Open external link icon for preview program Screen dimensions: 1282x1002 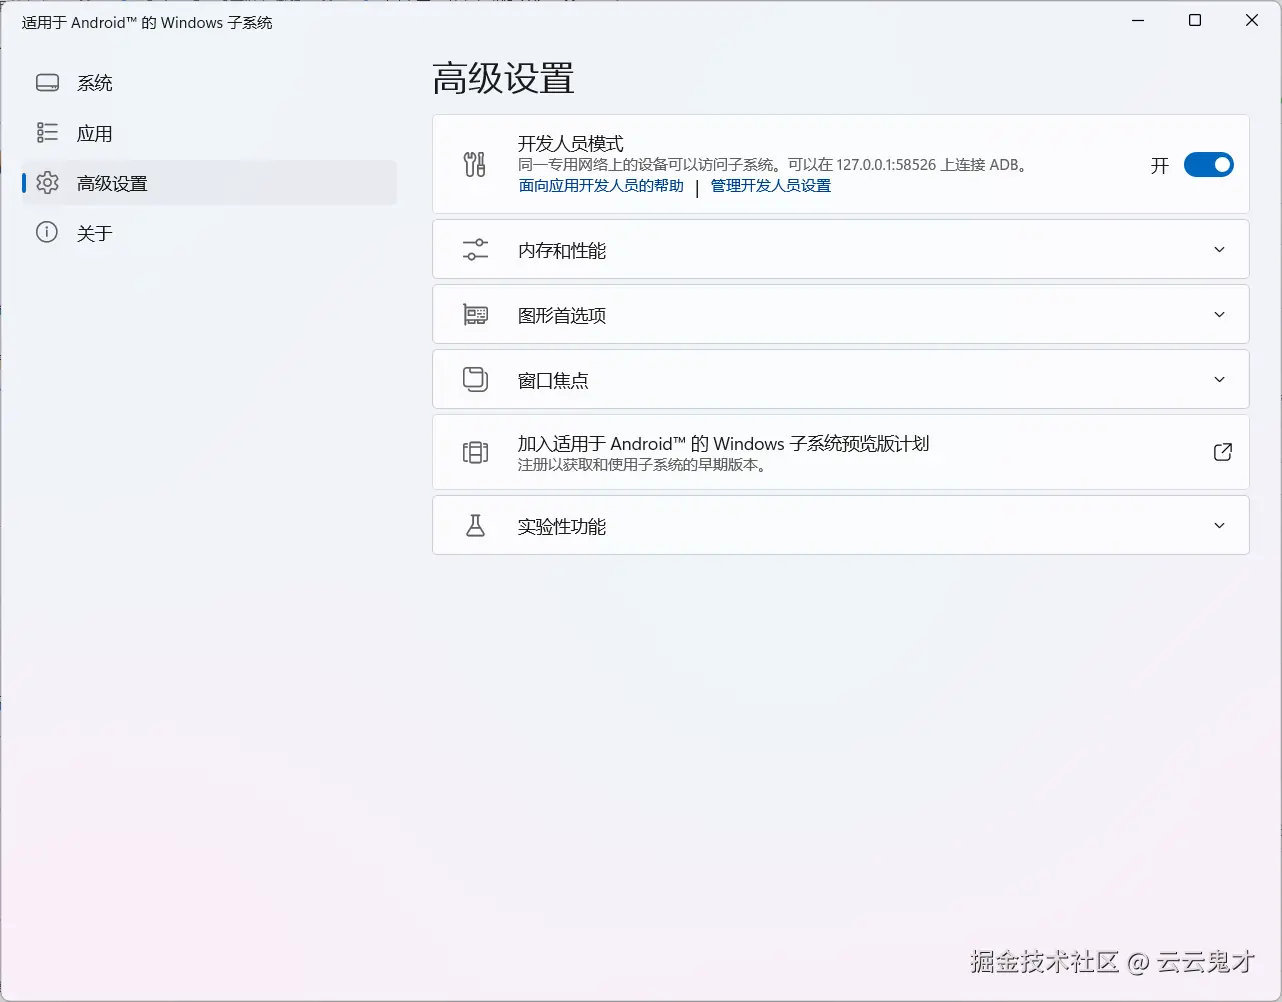(x=1222, y=452)
